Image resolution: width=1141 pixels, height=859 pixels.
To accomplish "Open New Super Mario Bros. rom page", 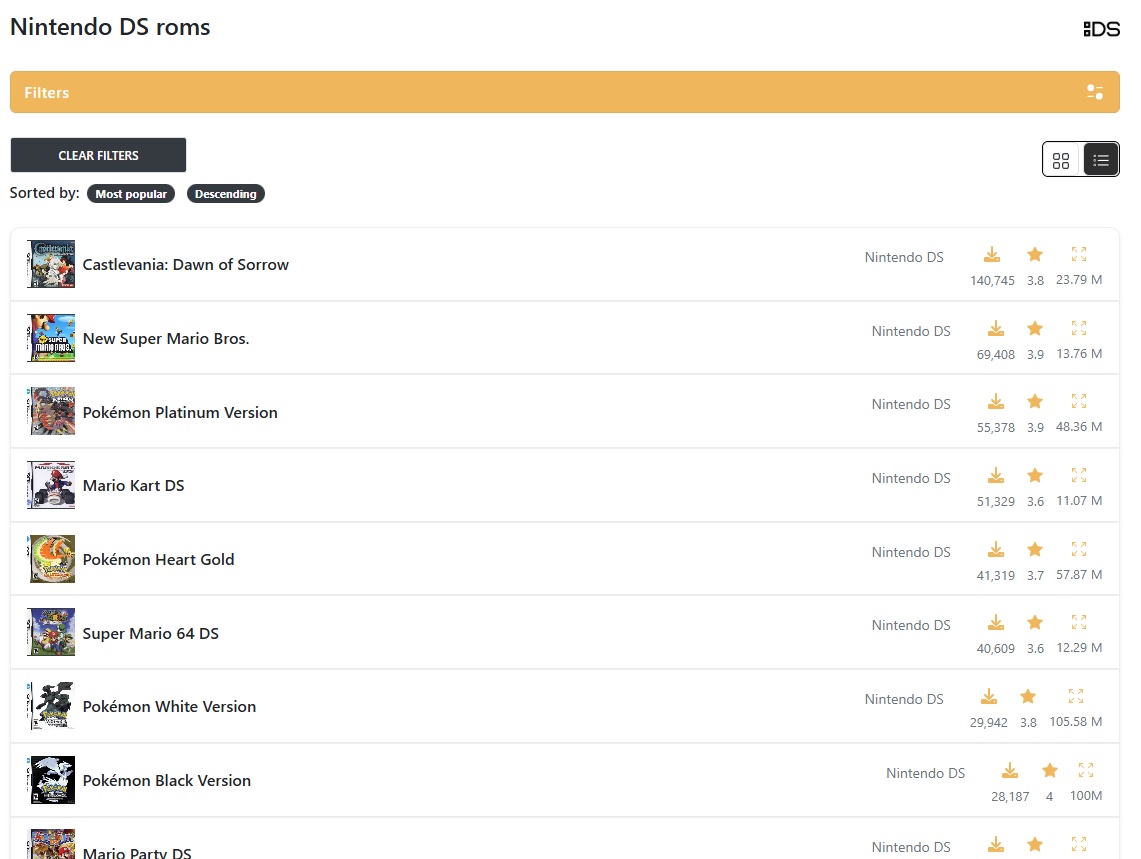I will click(x=166, y=339).
